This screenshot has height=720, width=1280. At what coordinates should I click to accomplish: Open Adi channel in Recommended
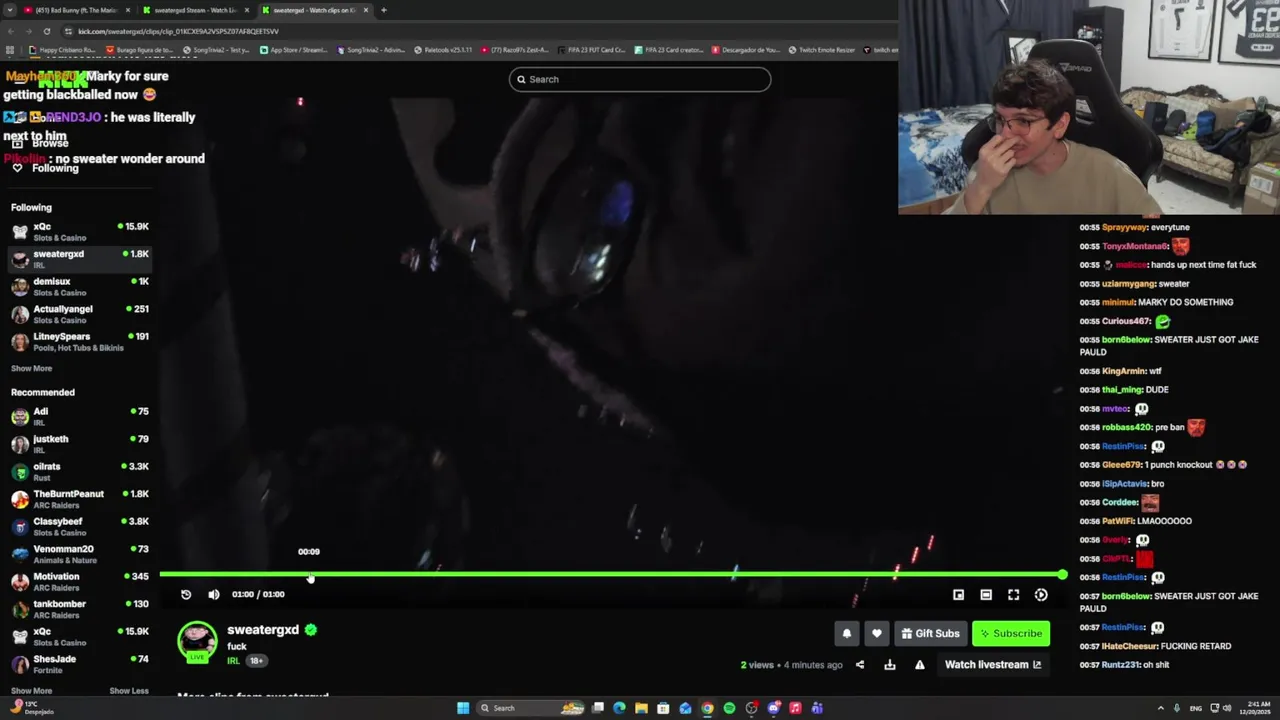click(x=80, y=416)
